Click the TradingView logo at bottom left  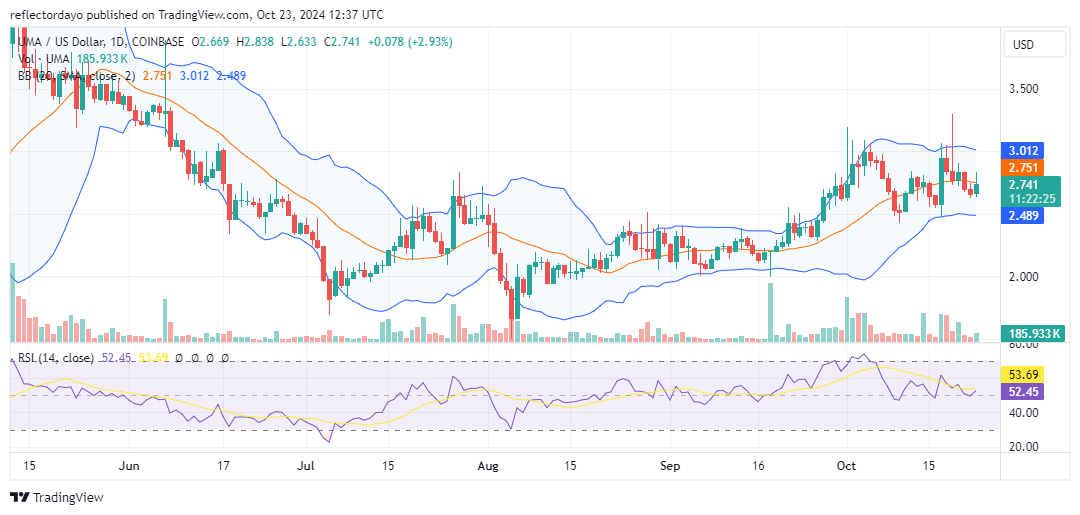56,497
